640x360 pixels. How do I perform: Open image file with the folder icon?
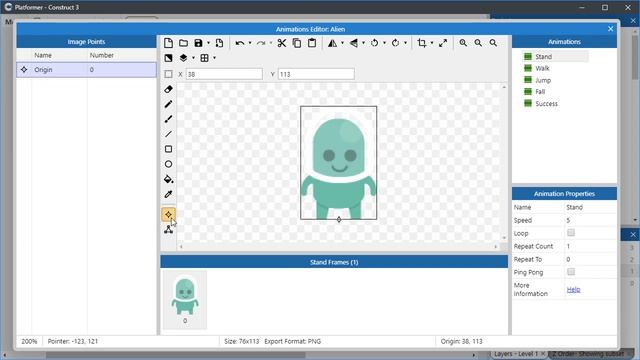point(183,43)
